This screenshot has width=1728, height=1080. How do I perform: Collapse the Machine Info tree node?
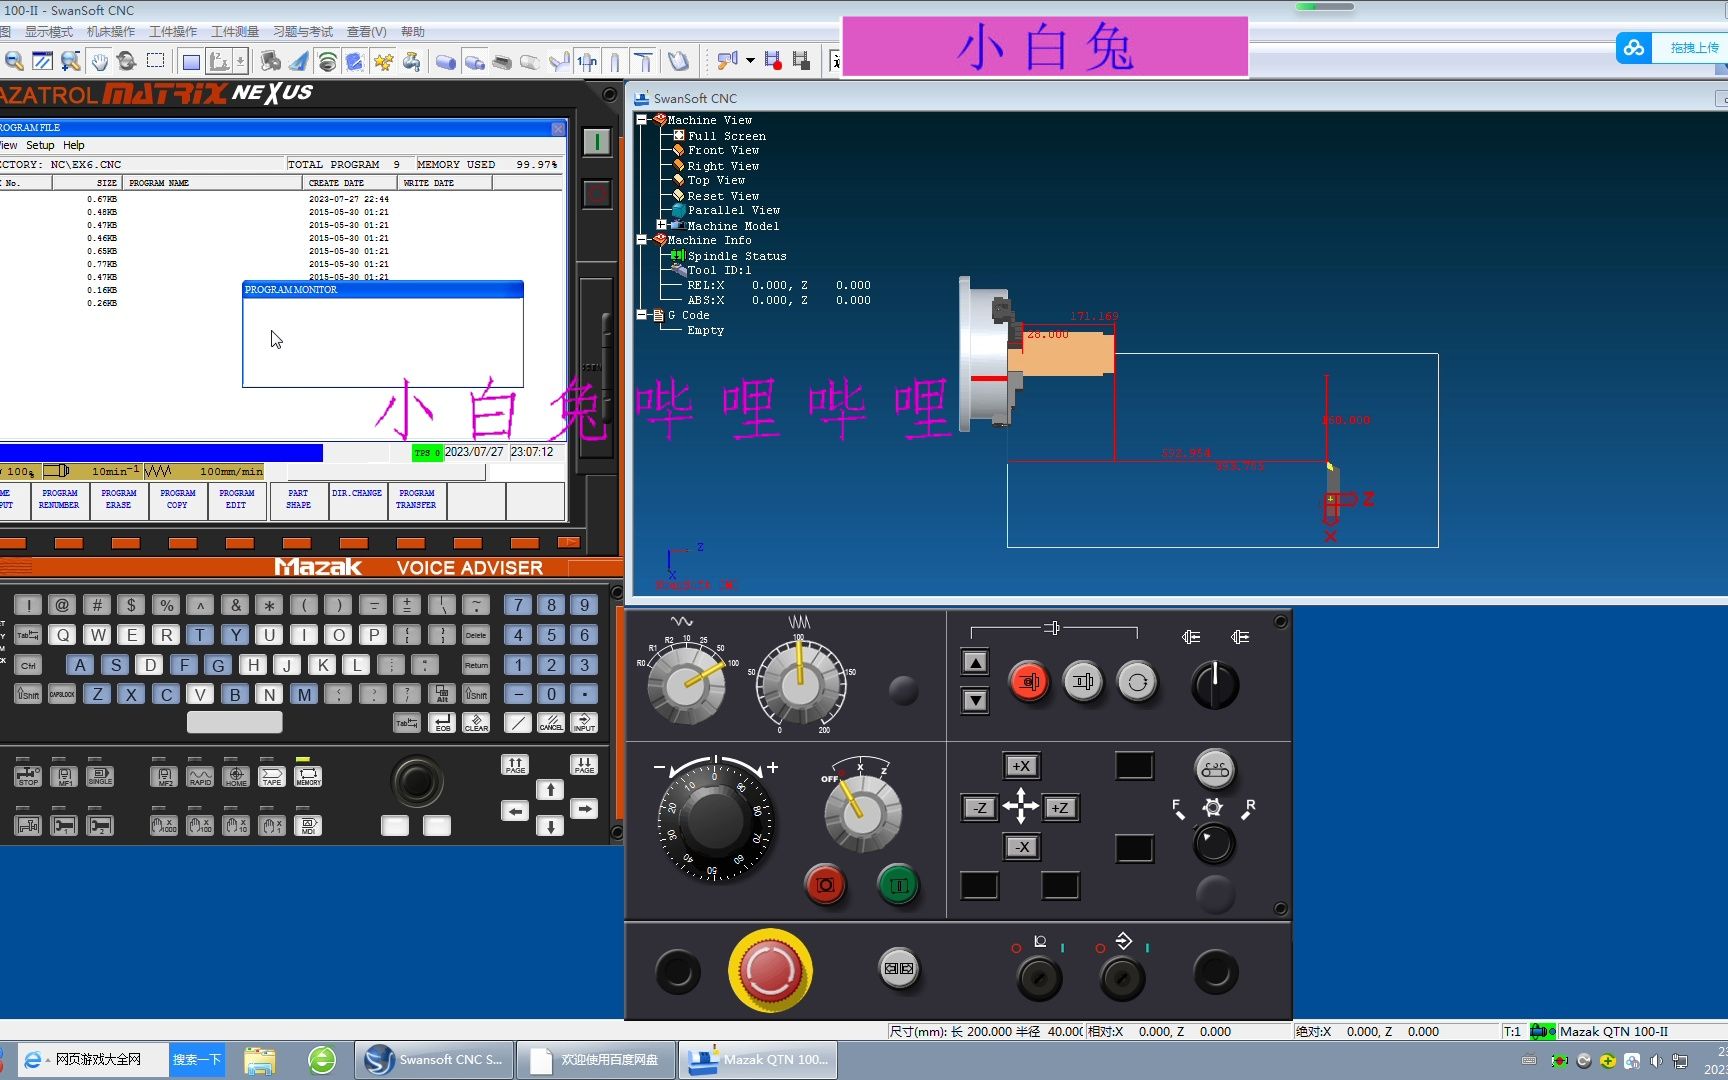coord(642,239)
